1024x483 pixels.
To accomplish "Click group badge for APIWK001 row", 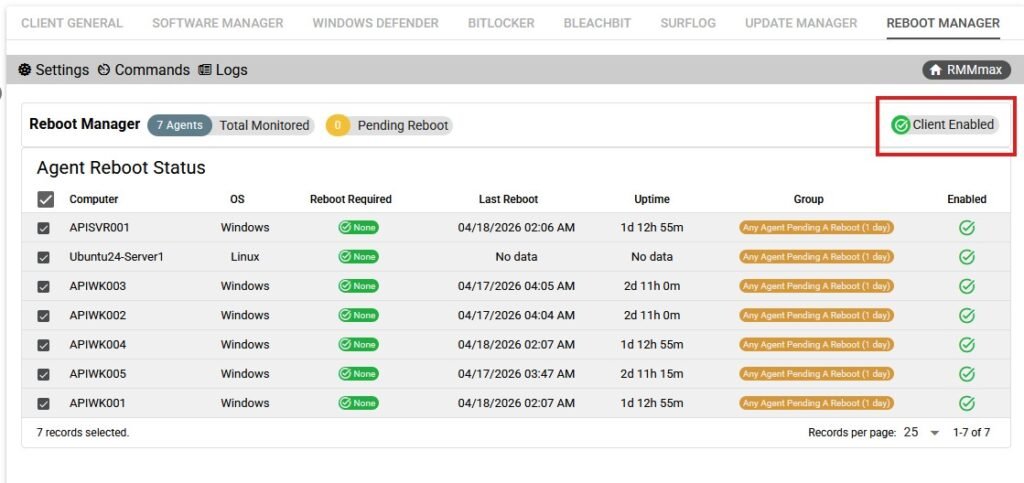I will click(x=816, y=403).
